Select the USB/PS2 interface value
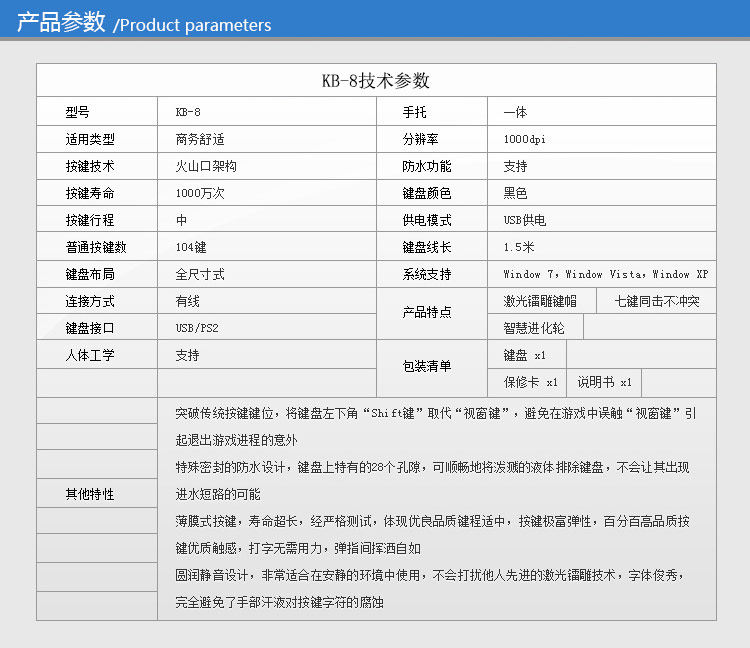Screen dimensions: 750x648 [197, 328]
